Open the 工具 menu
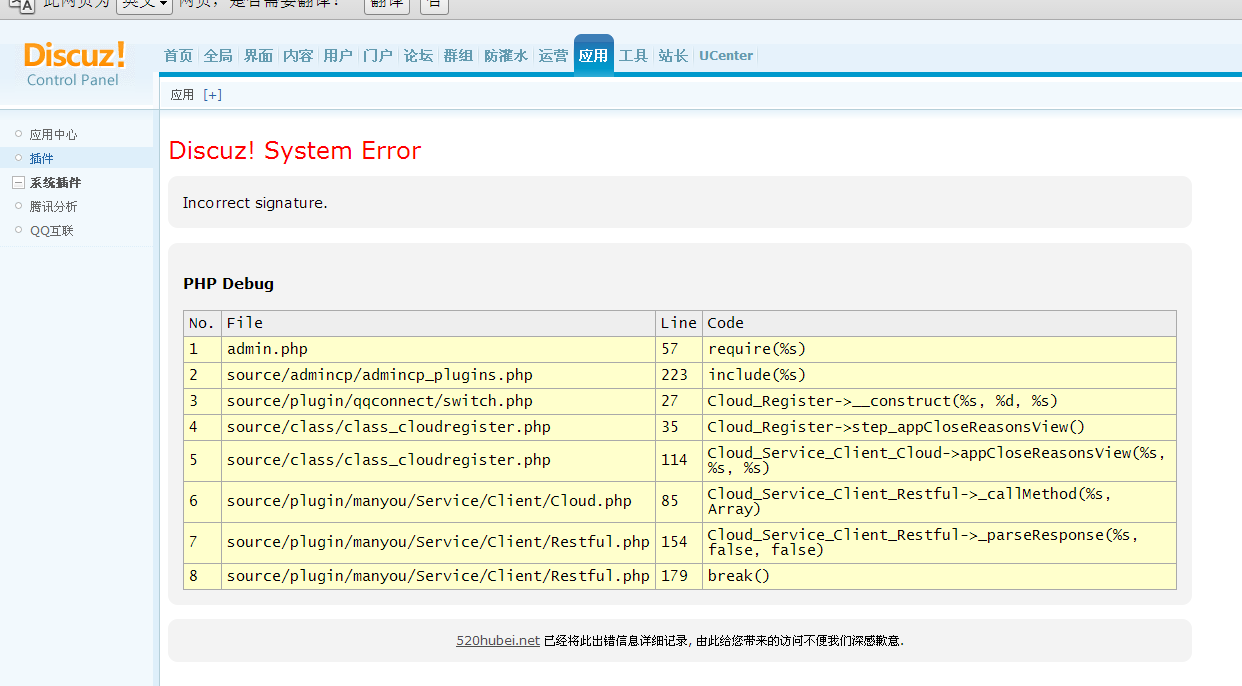Viewport: 1242px width, 686px height. click(x=633, y=56)
